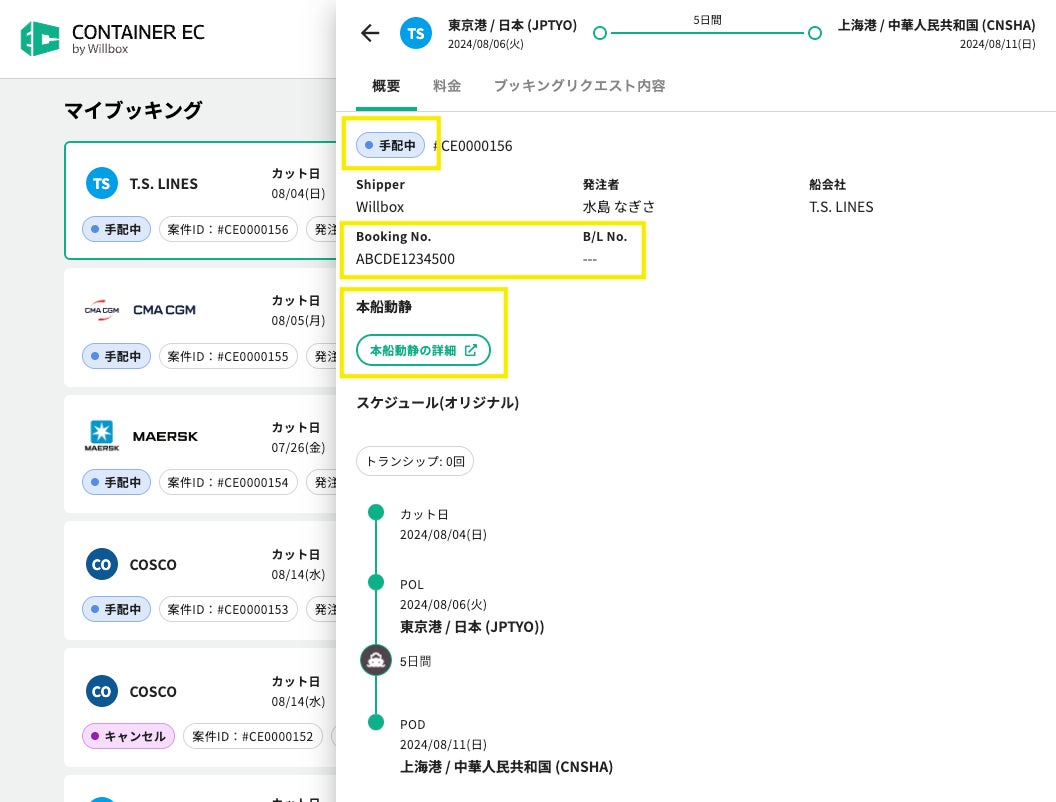Click the booking number ABCDE1234500
Image resolution: width=1056 pixels, height=802 pixels.
tap(405, 259)
